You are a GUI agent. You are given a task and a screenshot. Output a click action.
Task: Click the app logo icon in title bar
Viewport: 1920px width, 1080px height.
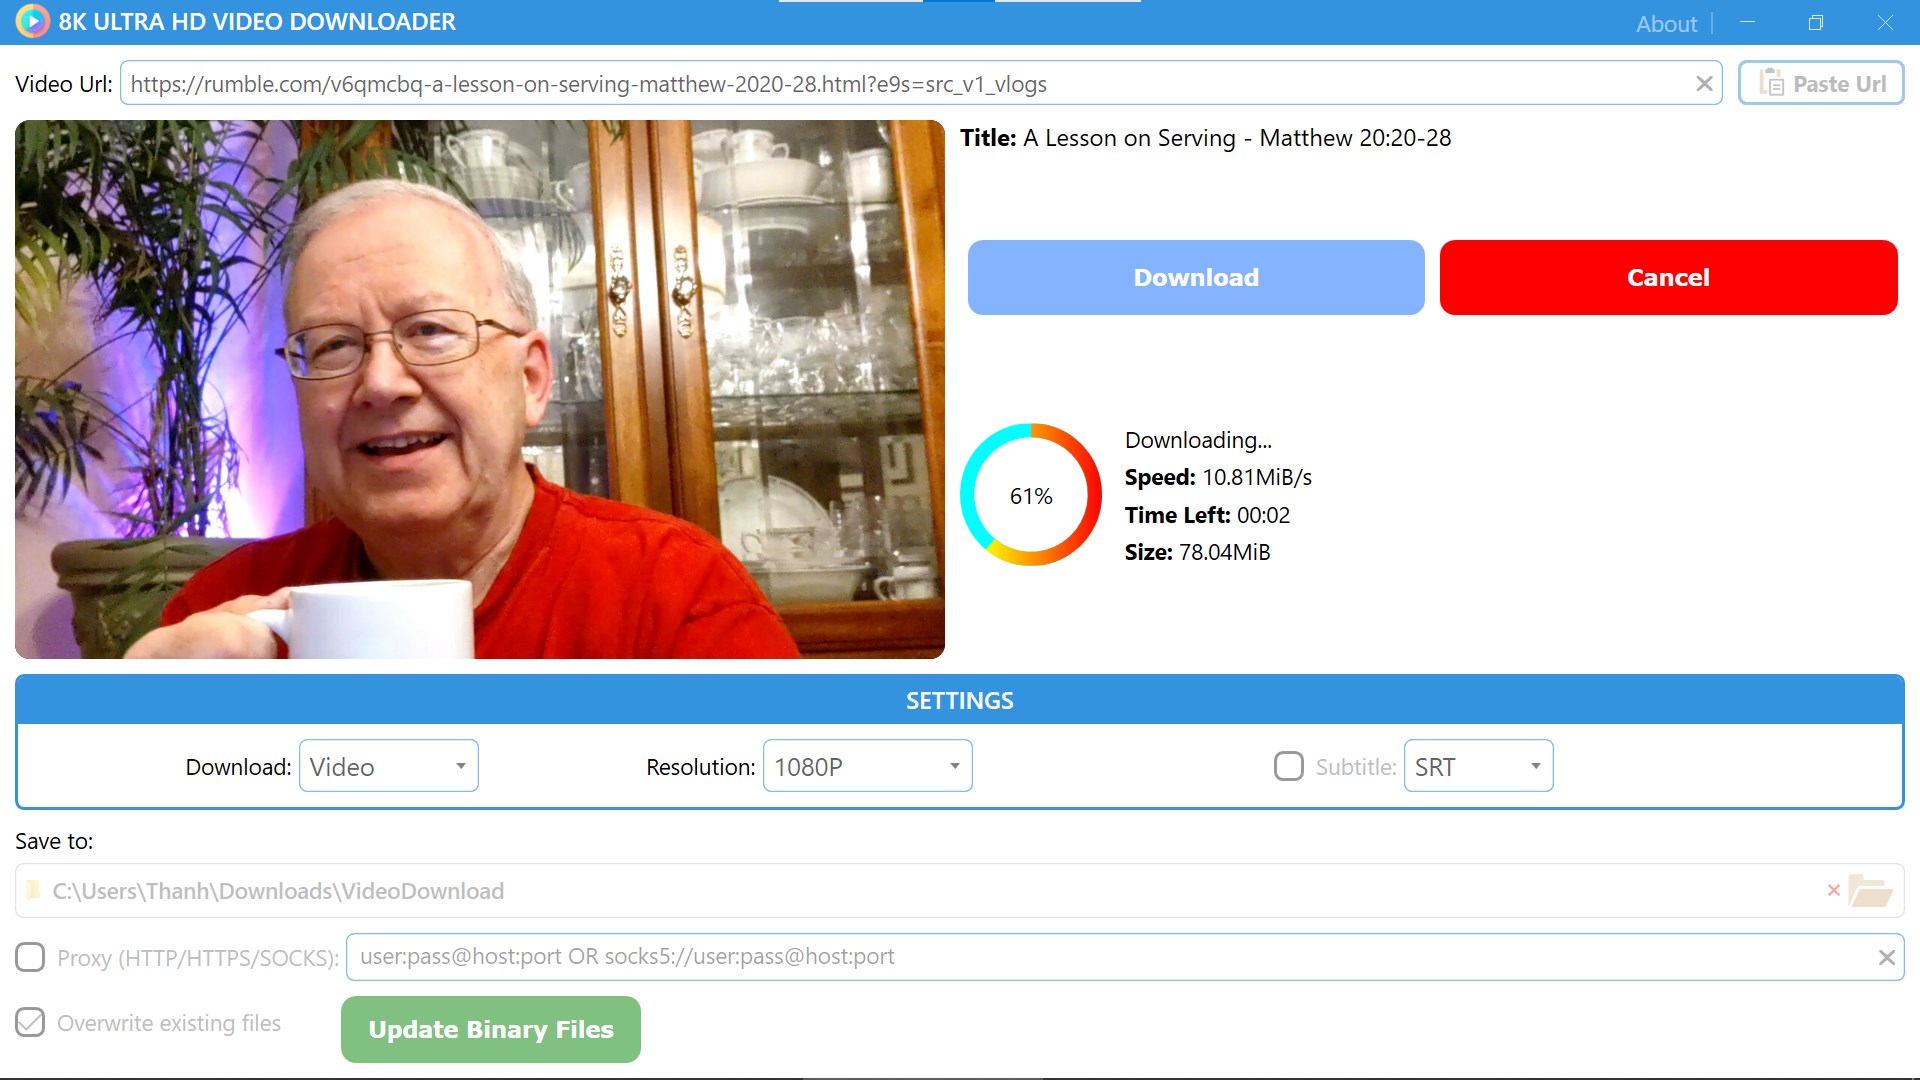click(x=32, y=21)
